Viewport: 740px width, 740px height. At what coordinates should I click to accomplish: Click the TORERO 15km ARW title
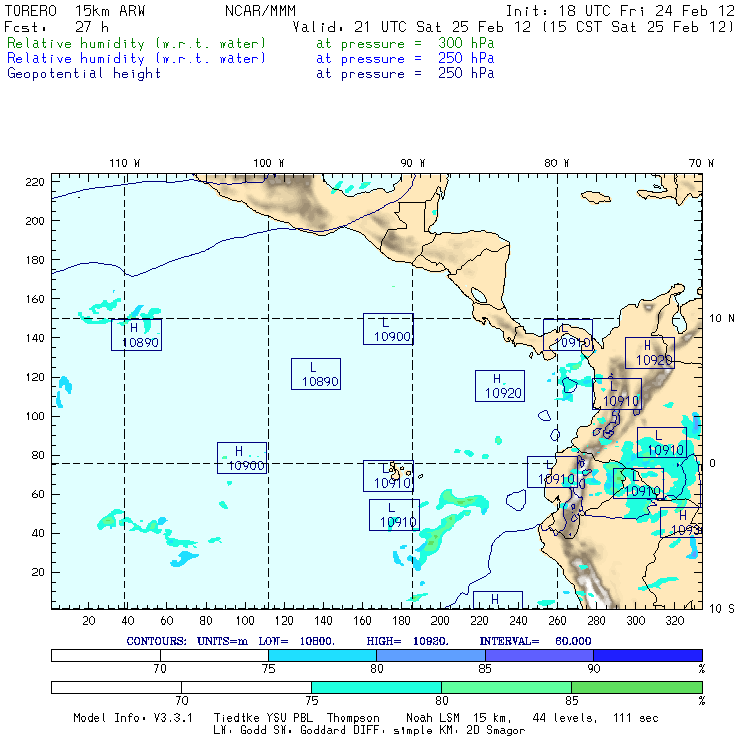[x=75, y=11]
